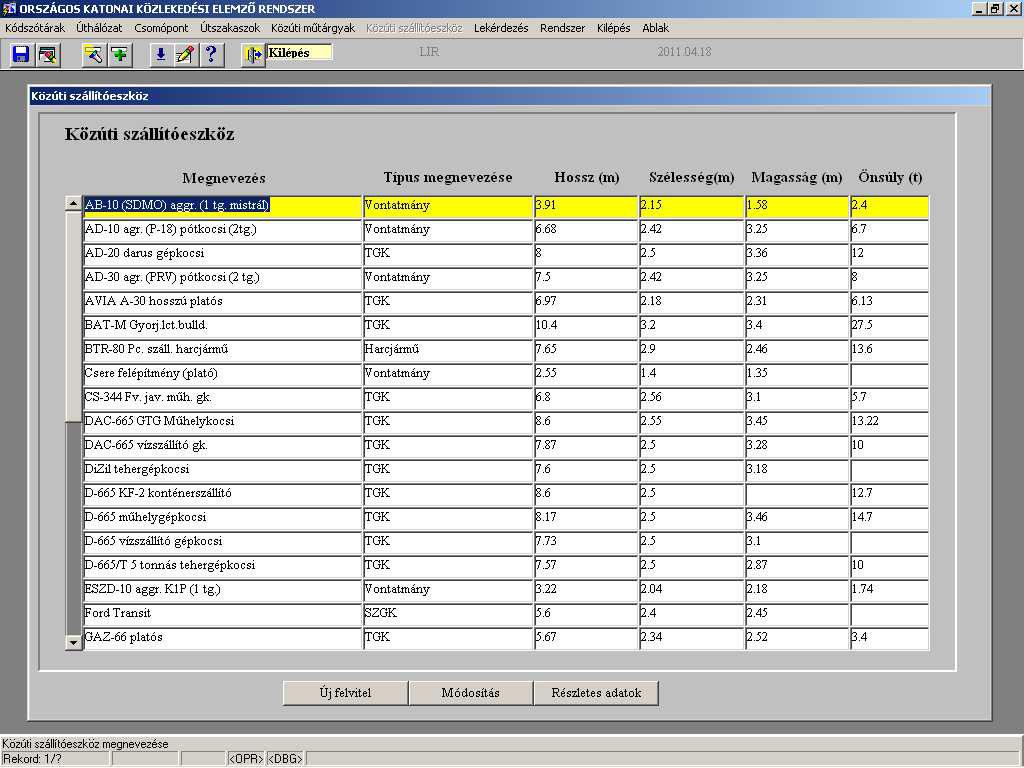Click the 1.74 weight cell of ESZD-10

tap(889, 590)
